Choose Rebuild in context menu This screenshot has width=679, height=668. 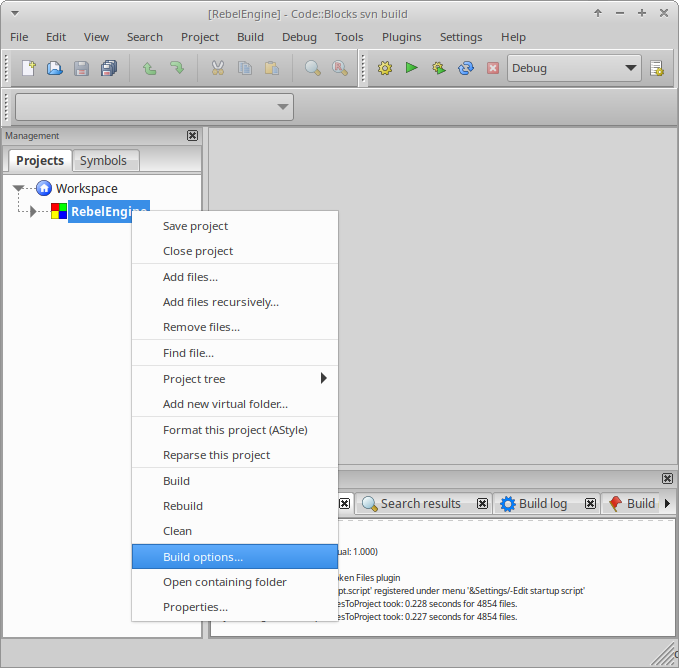coord(235,506)
